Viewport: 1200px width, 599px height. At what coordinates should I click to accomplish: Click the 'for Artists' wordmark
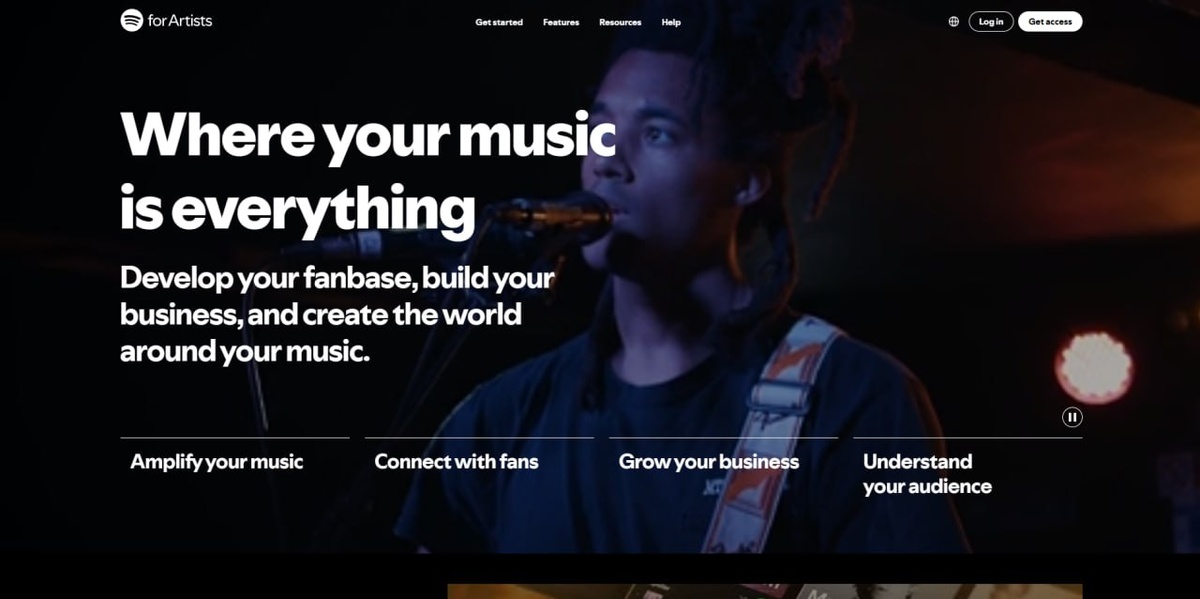pyautogui.click(x=180, y=20)
